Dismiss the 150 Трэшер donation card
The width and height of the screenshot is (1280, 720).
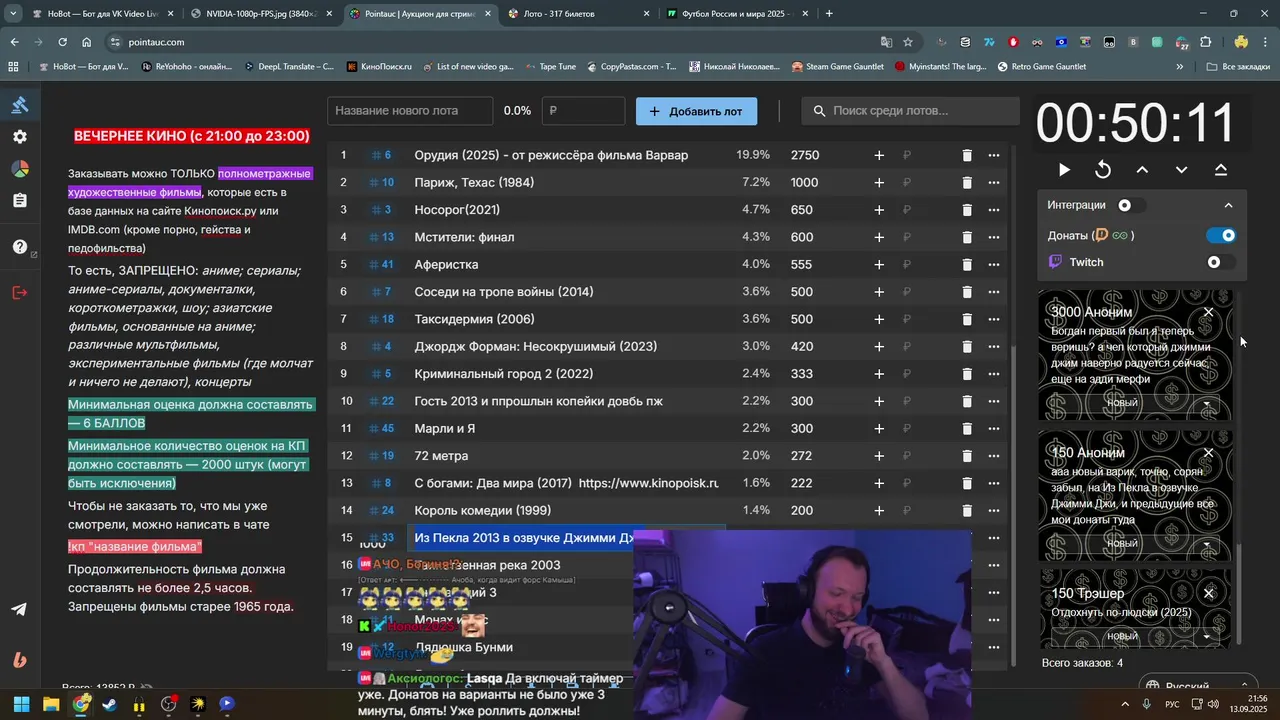coord(1208,593)
